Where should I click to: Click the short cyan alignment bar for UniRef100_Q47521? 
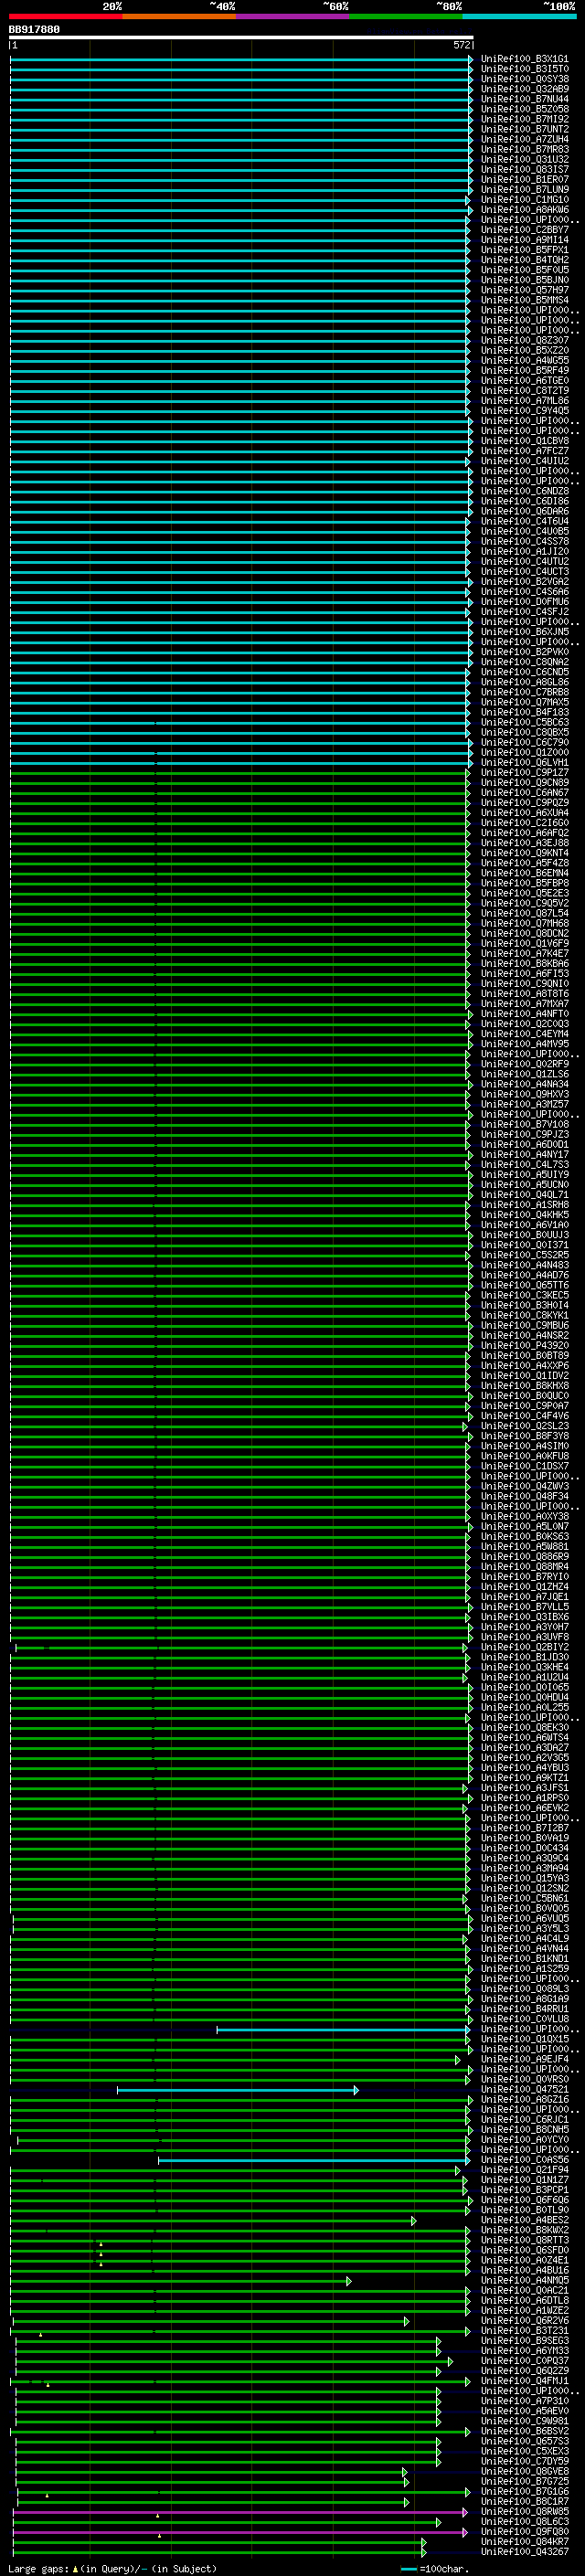pos(238,2090)
